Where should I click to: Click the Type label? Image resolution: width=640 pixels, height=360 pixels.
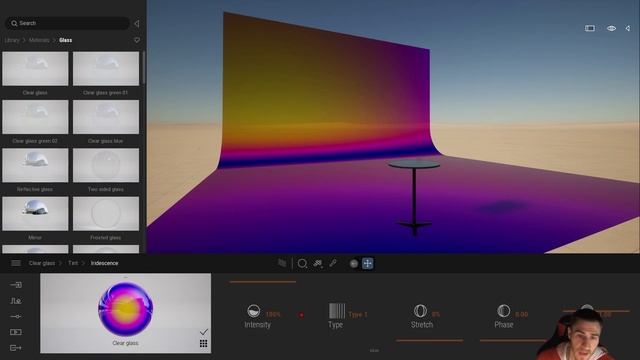pyautogui.click(x=336, y=325)
